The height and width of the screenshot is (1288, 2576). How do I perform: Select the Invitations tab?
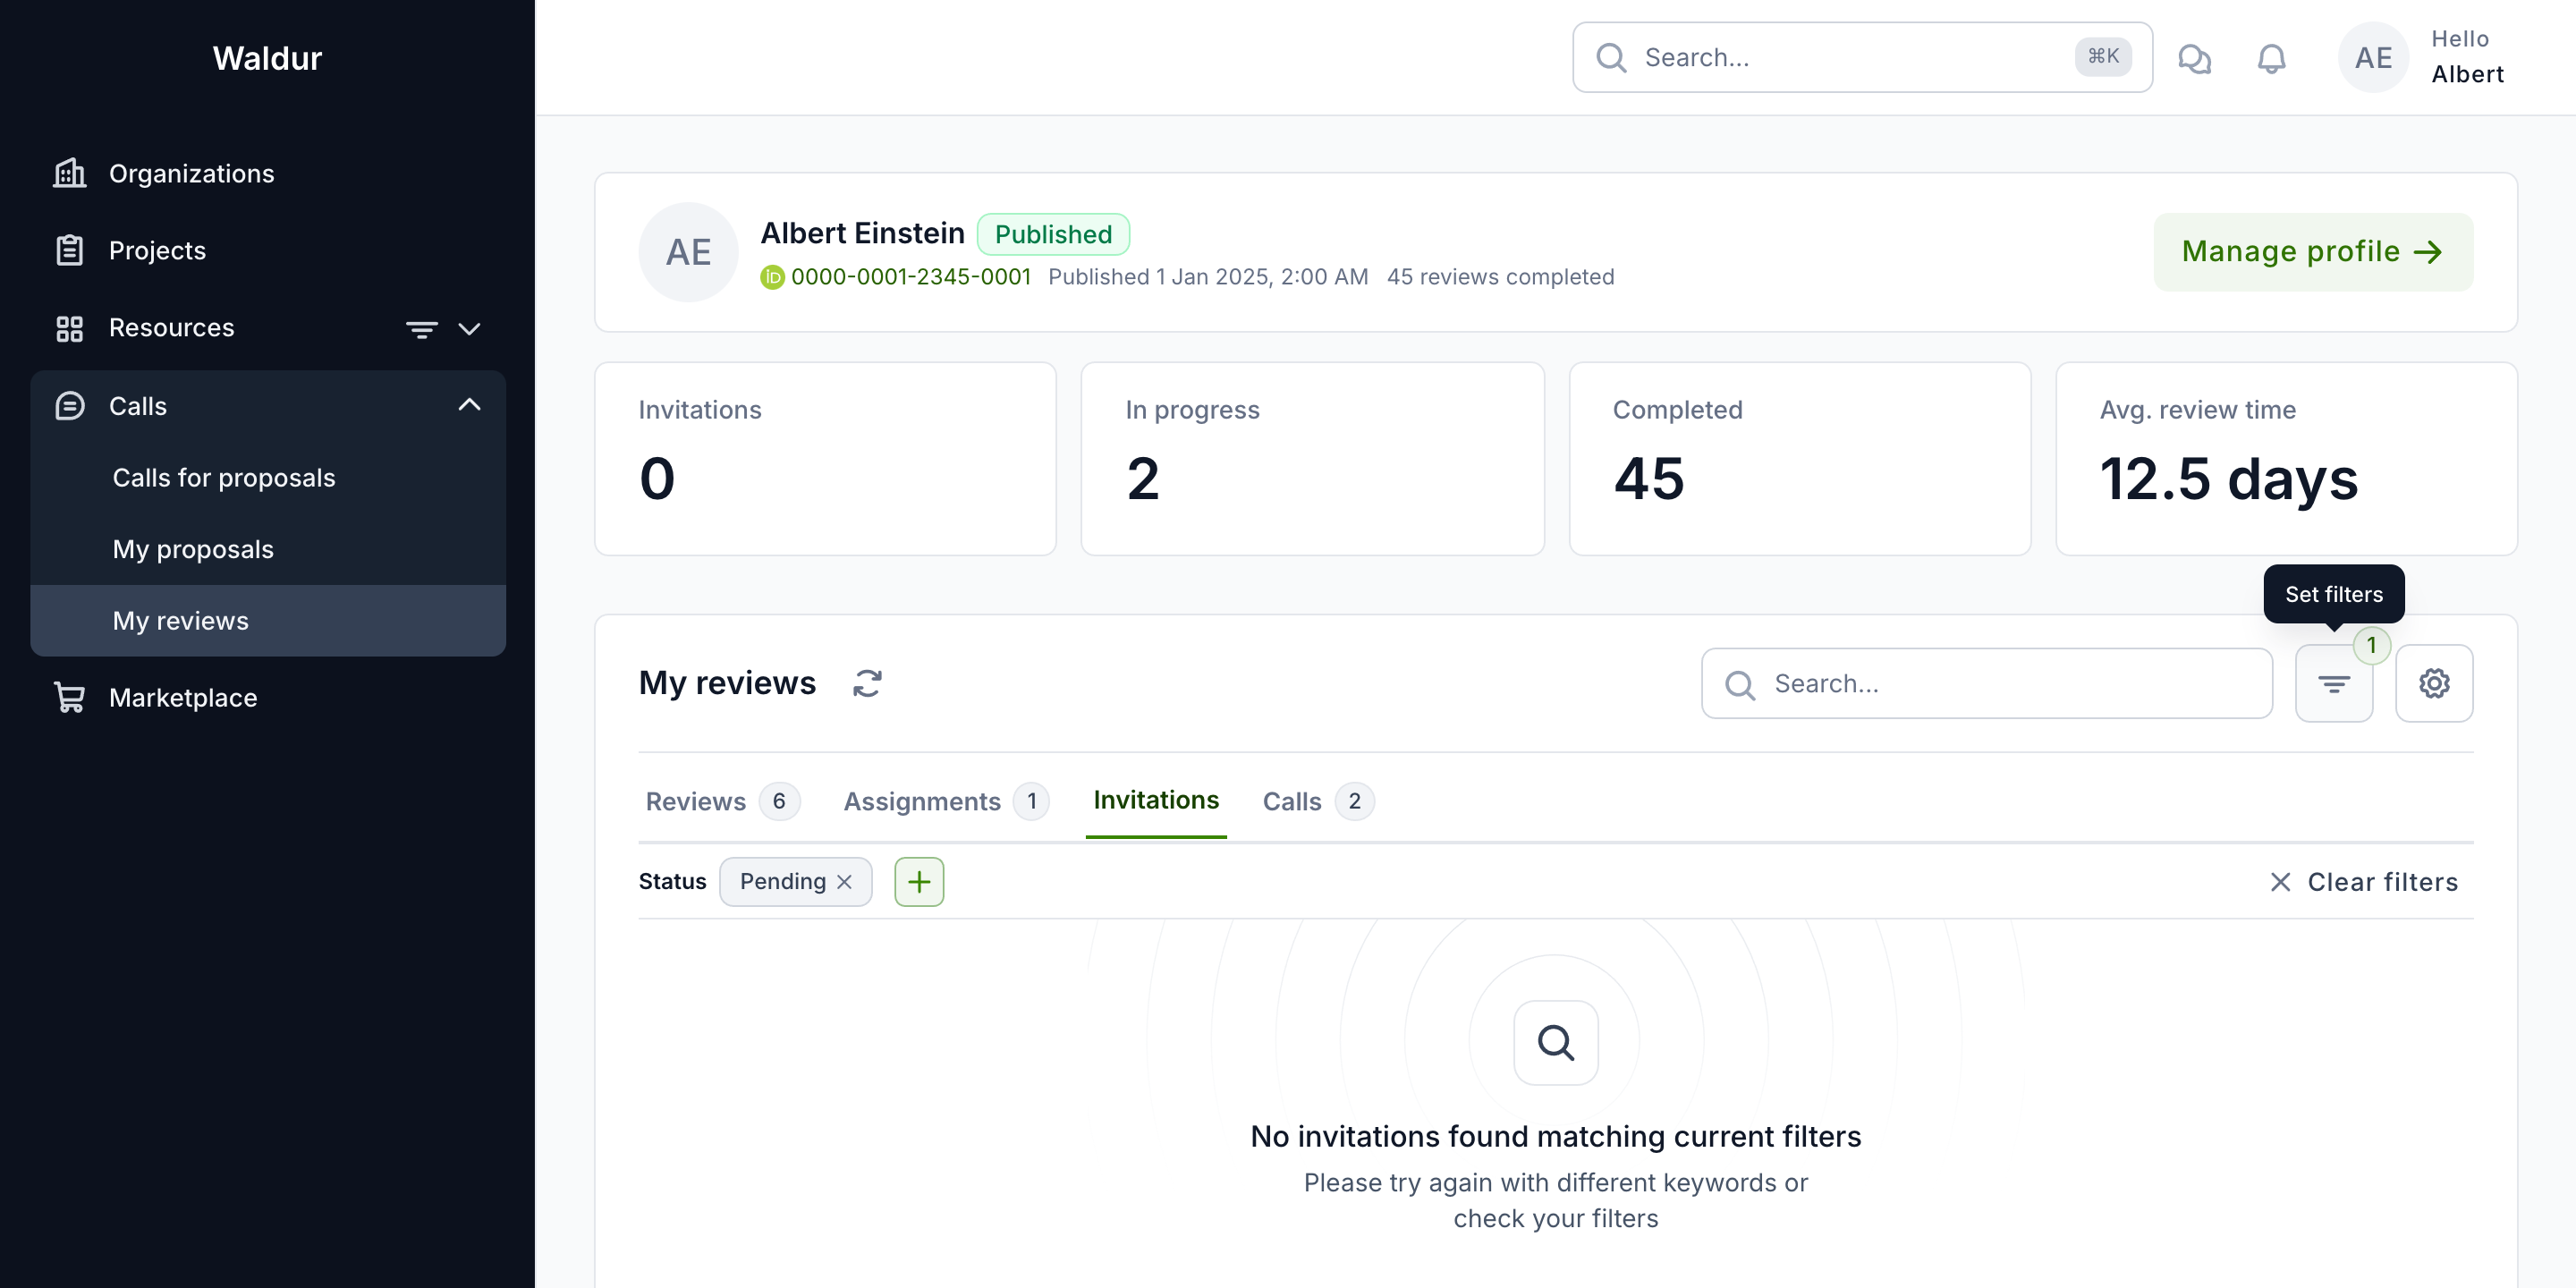[1156, 800]
